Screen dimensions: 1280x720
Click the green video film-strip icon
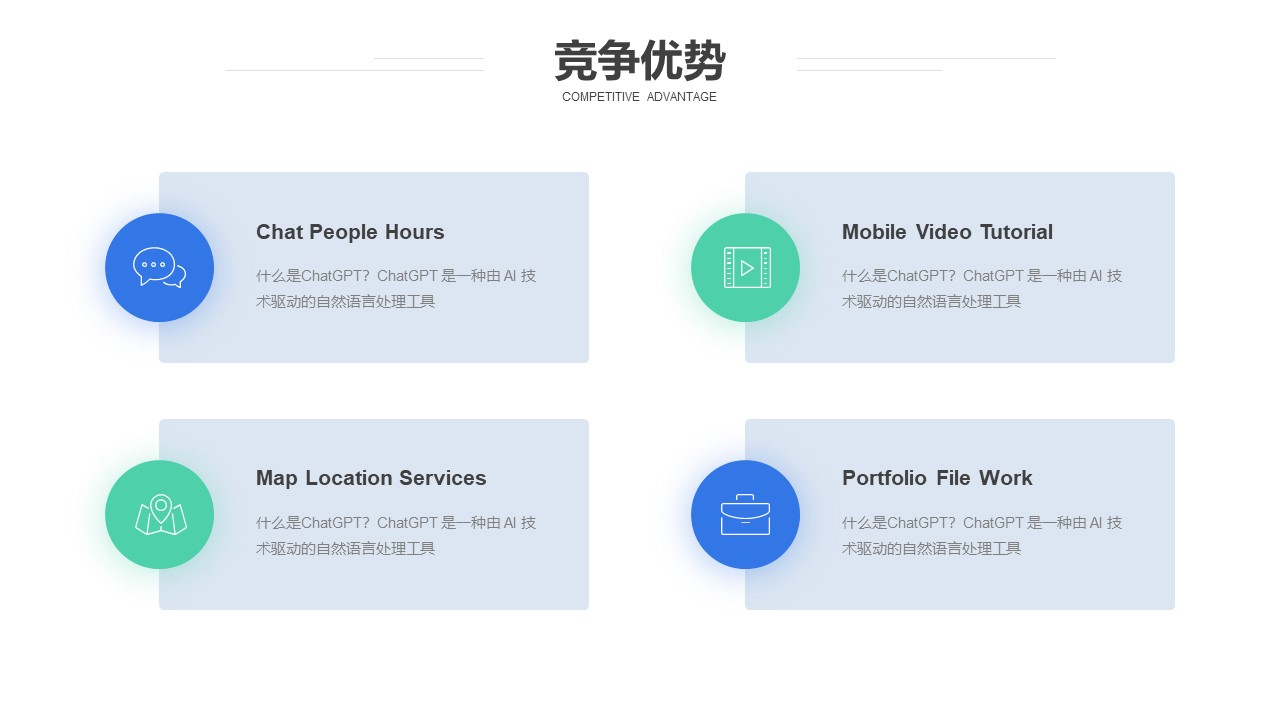coord(746,267)
